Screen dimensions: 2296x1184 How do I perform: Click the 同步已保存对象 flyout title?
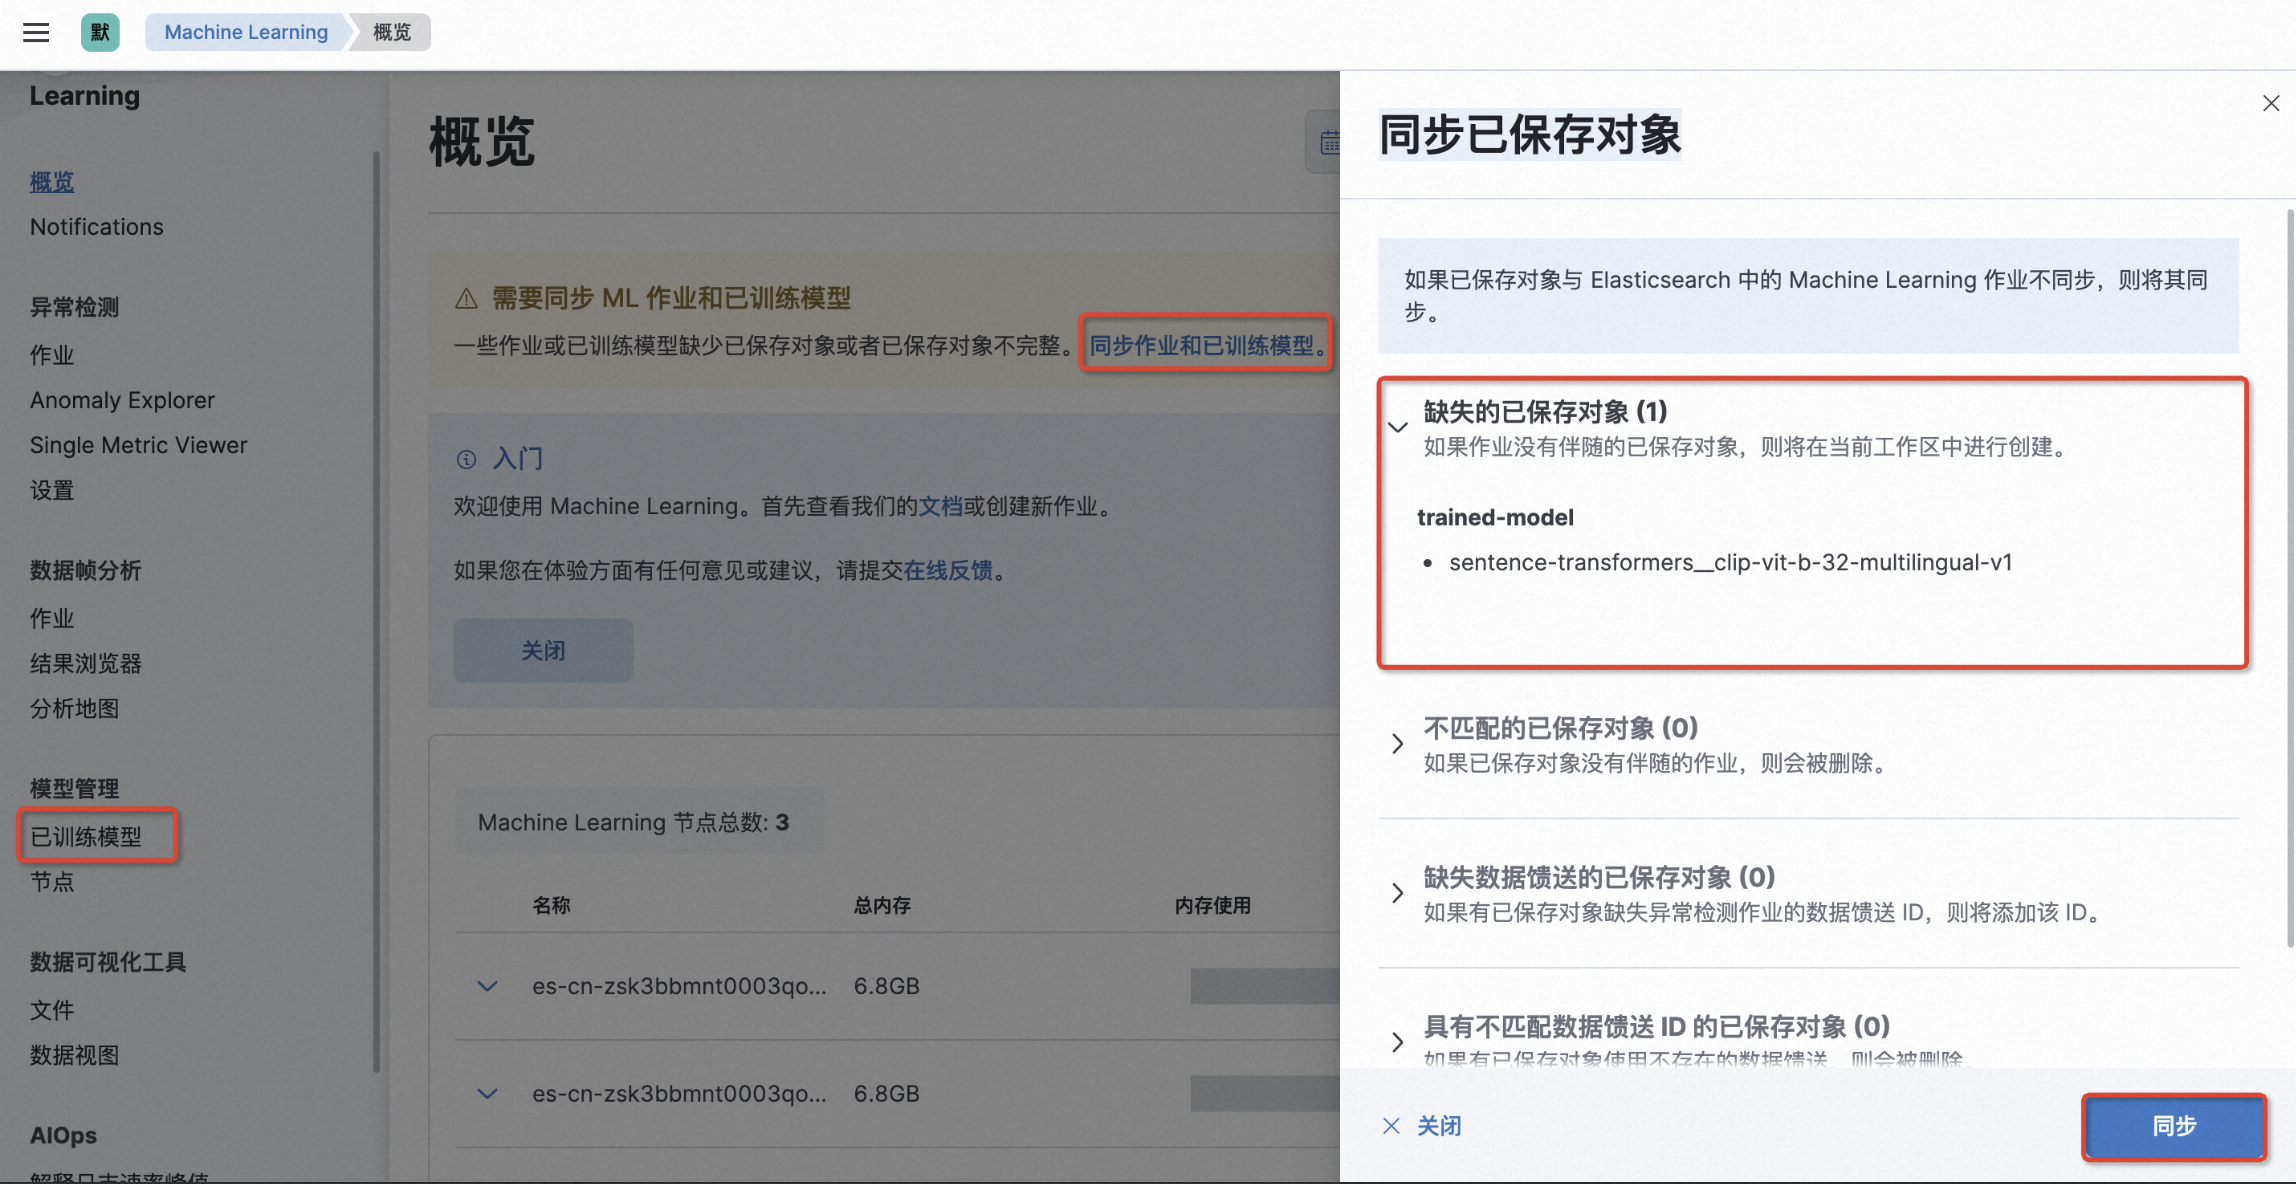(1530, 134)
